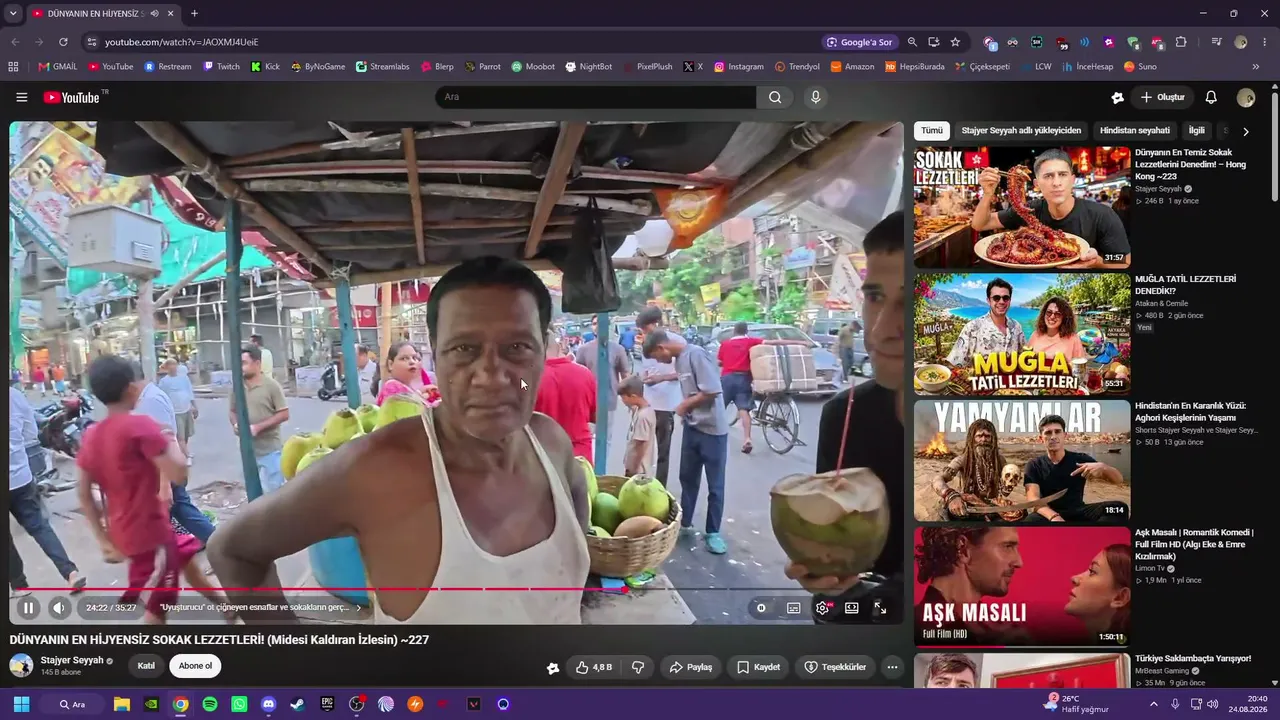Image resolution: width=1280 pixels, height=720 pixels.
Task: Switch to theater mode view
Action: click(x=852, y=607)
